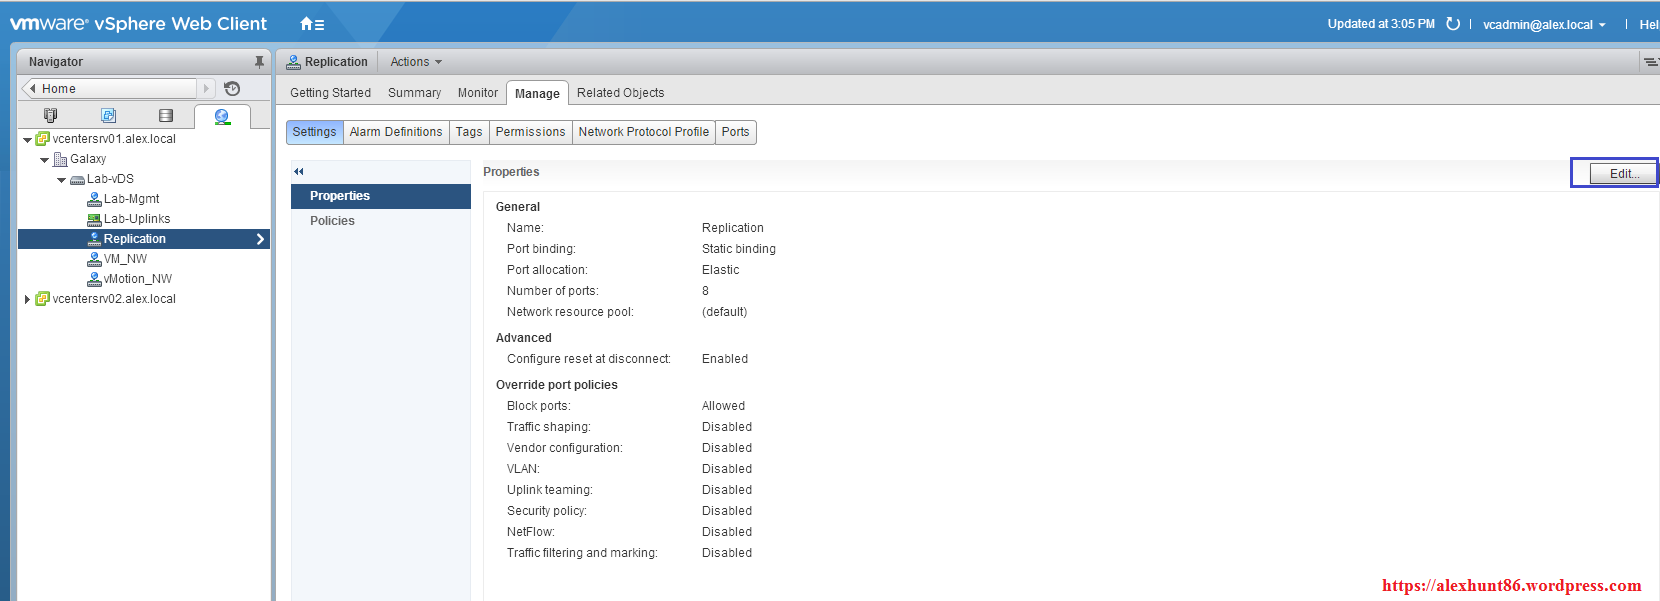Collapse the vcentersrv01.alex.local tree node
The image size is (1660, 601).
point(27,140)
